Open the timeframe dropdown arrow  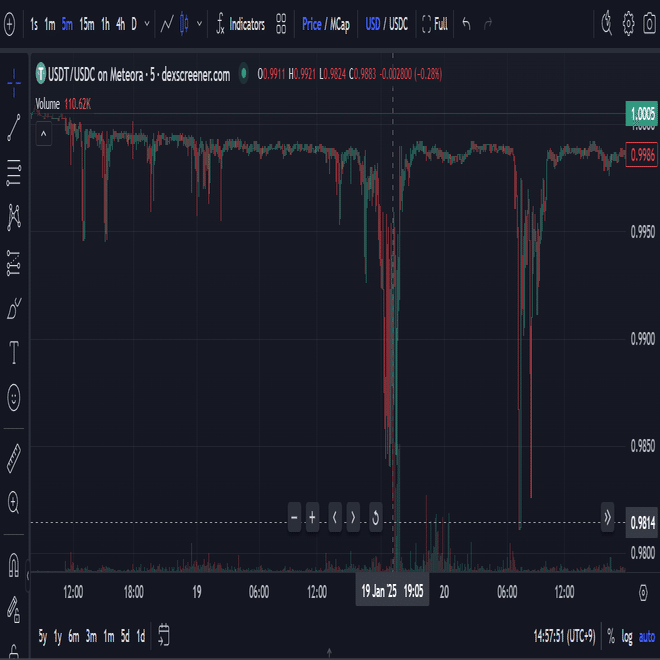[147, 24]
